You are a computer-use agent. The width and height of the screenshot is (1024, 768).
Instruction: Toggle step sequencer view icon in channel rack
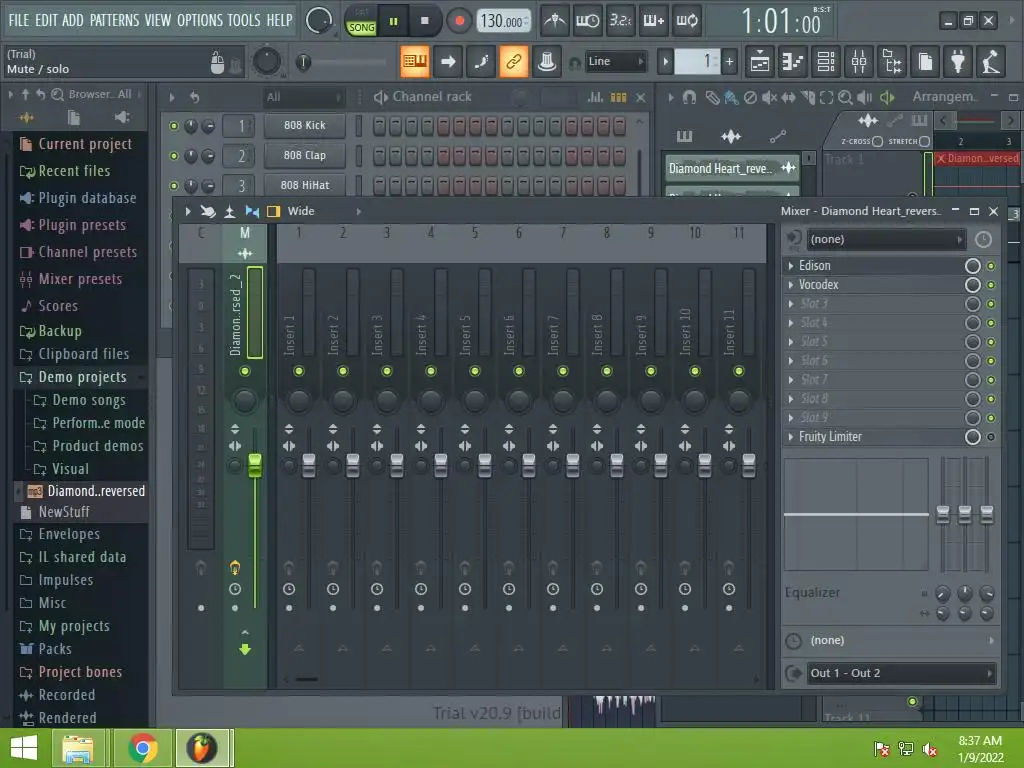click(x=618, y=97)
